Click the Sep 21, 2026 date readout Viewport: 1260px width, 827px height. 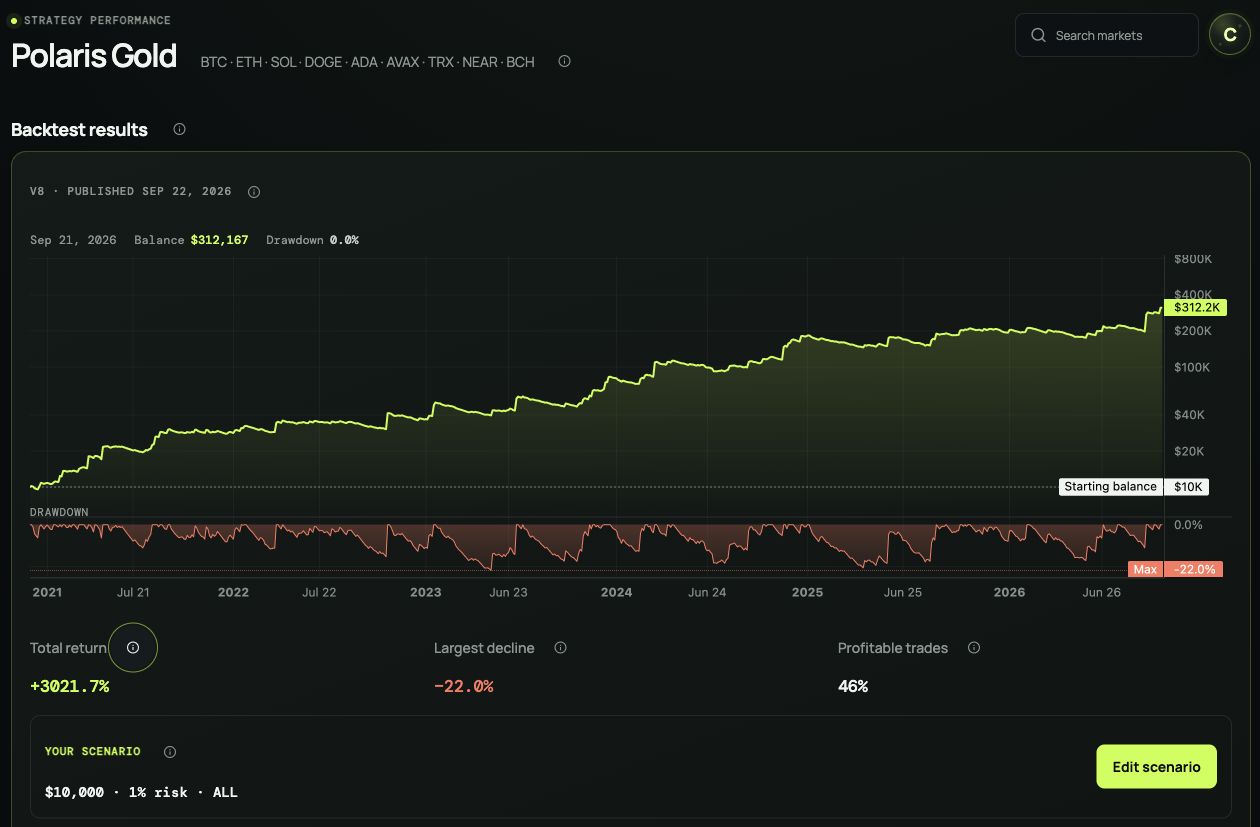[x=73, y=240]
